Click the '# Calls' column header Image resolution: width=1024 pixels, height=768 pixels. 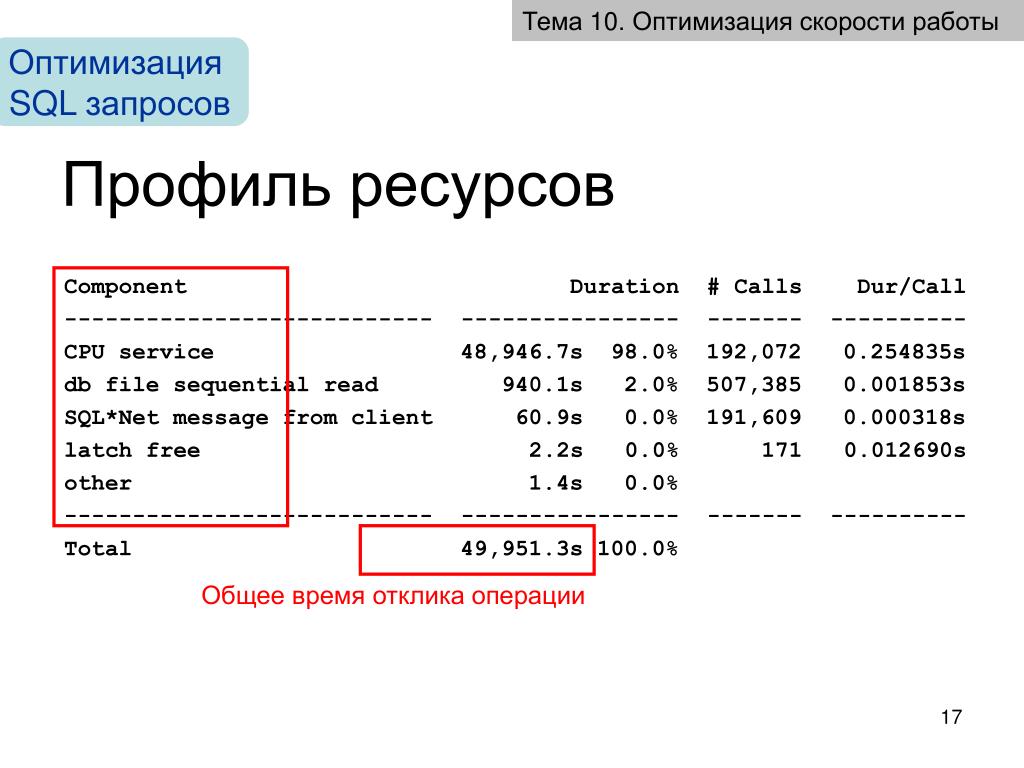(x=754, y=287)
